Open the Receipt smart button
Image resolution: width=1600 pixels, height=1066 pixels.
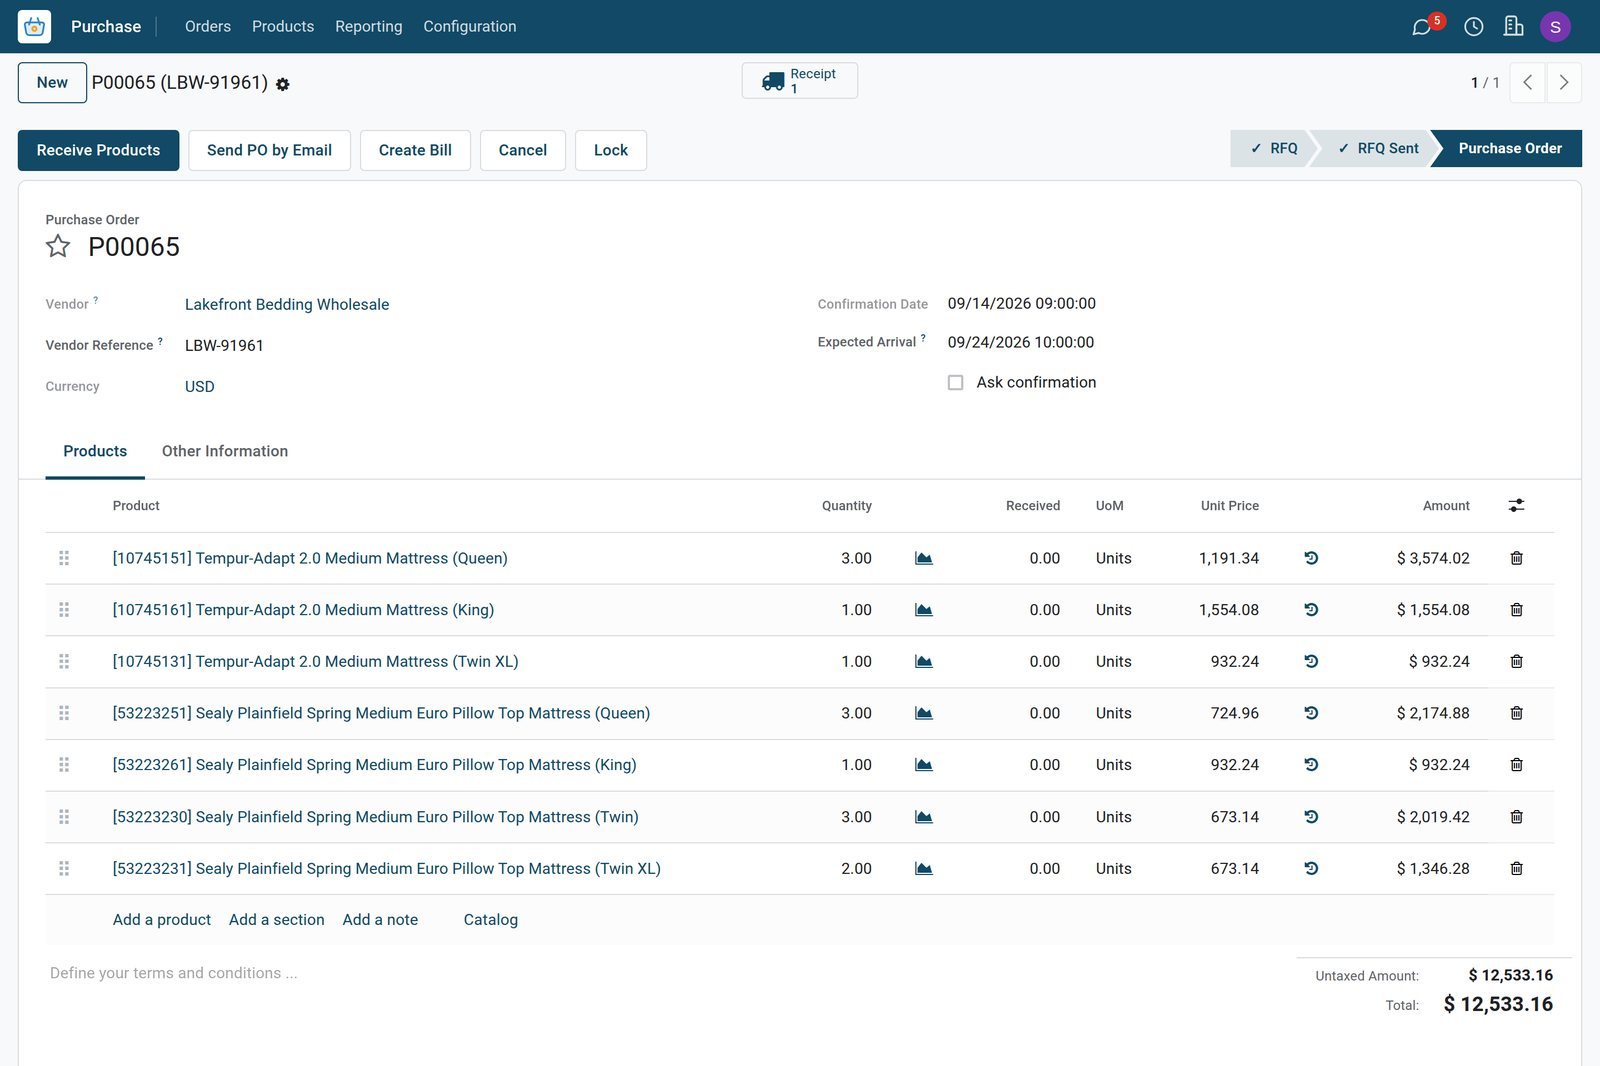[800, 81]
